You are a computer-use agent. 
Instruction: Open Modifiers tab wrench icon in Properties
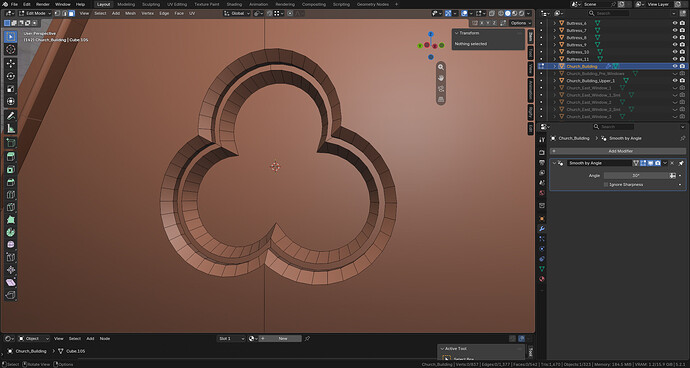pyautogui.click(x=542, y=228)
